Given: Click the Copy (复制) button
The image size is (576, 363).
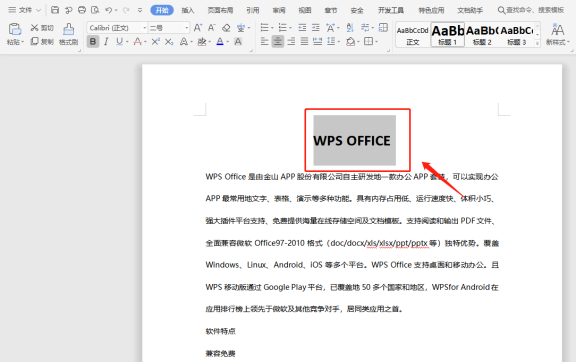Looking at the screenshot, I should pyautogui.click(x=42, y=42).
